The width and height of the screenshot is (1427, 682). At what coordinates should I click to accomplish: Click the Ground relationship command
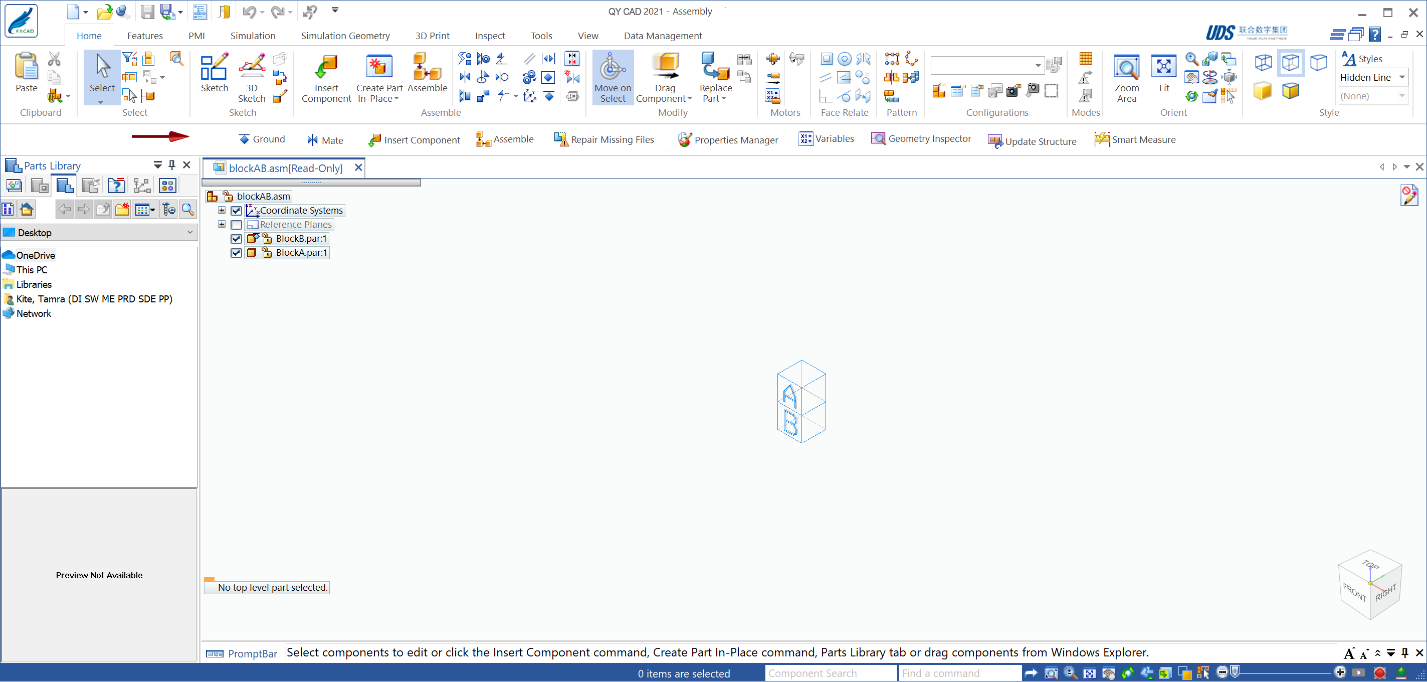tap(261, 140)
